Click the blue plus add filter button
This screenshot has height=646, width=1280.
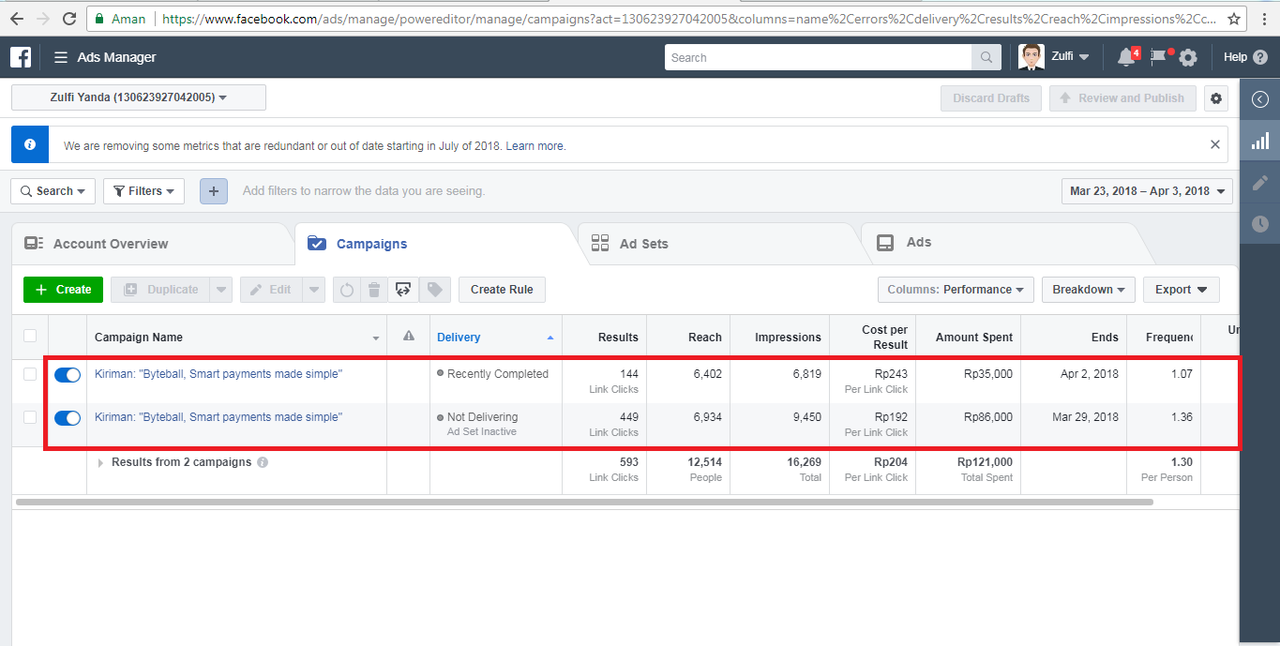click(x=214, y=191)
